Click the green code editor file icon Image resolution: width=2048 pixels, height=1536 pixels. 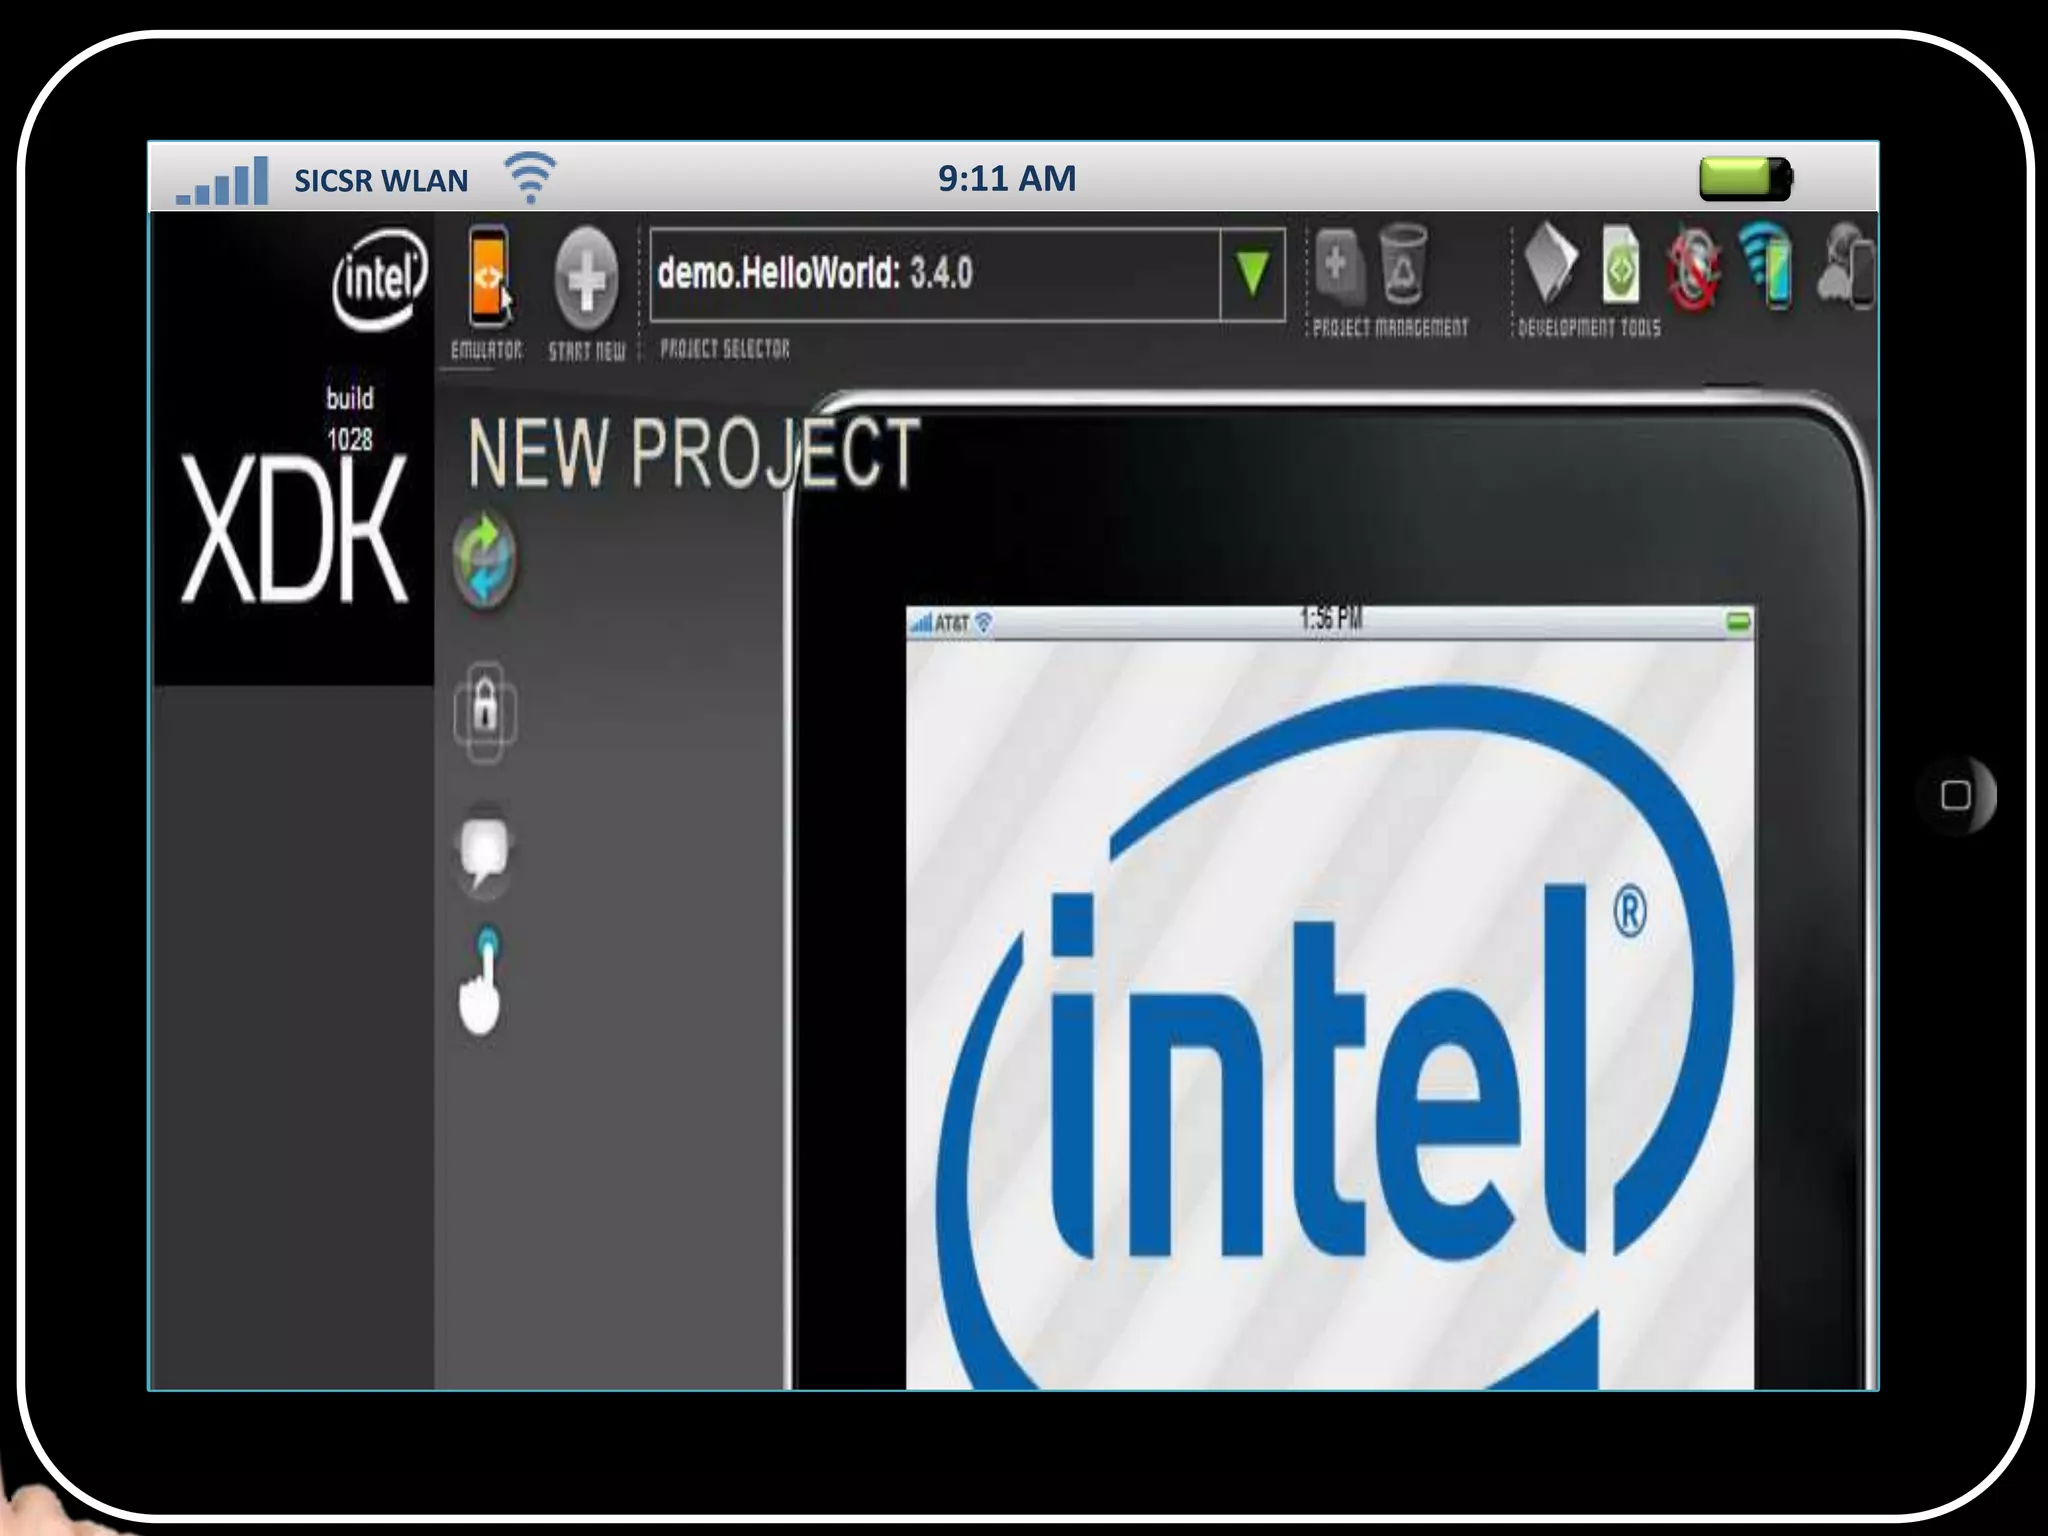[x=1620, y=266]
